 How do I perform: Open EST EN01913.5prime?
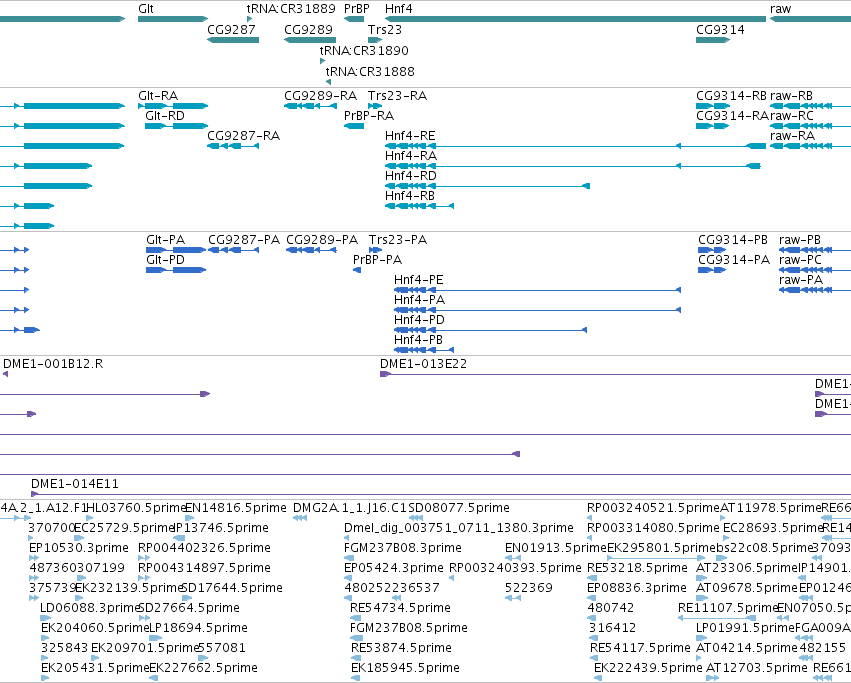(512, 558)
